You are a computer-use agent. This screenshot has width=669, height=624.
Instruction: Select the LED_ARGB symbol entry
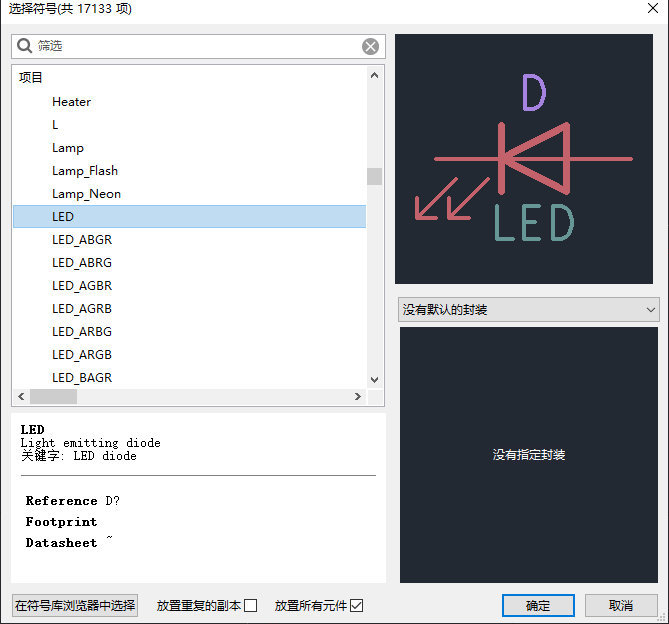point(189,355)
